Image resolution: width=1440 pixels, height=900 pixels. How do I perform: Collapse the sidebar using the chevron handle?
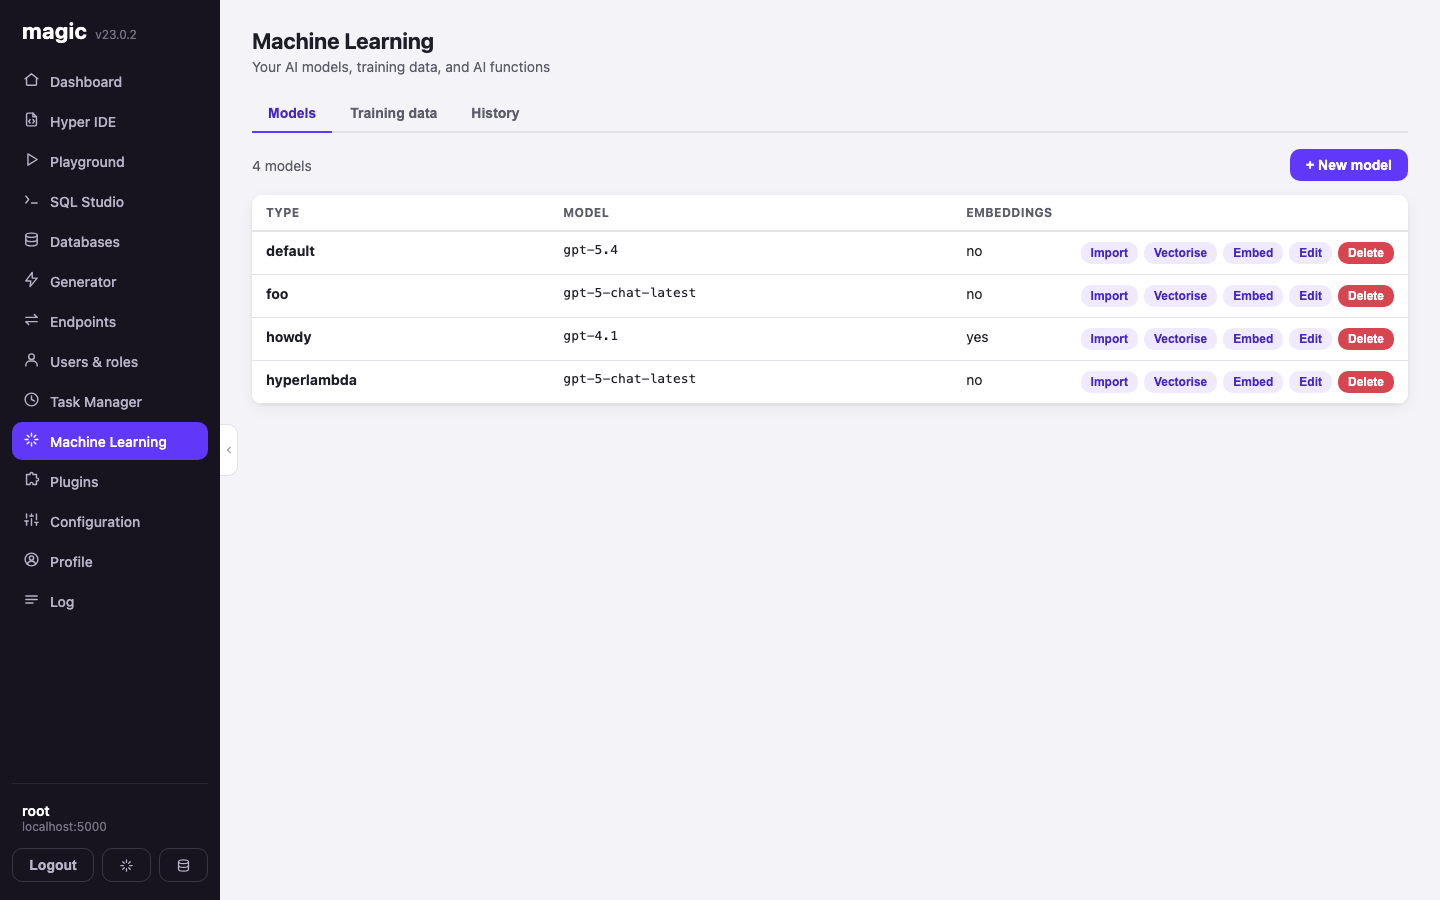(x=229, y=450)
